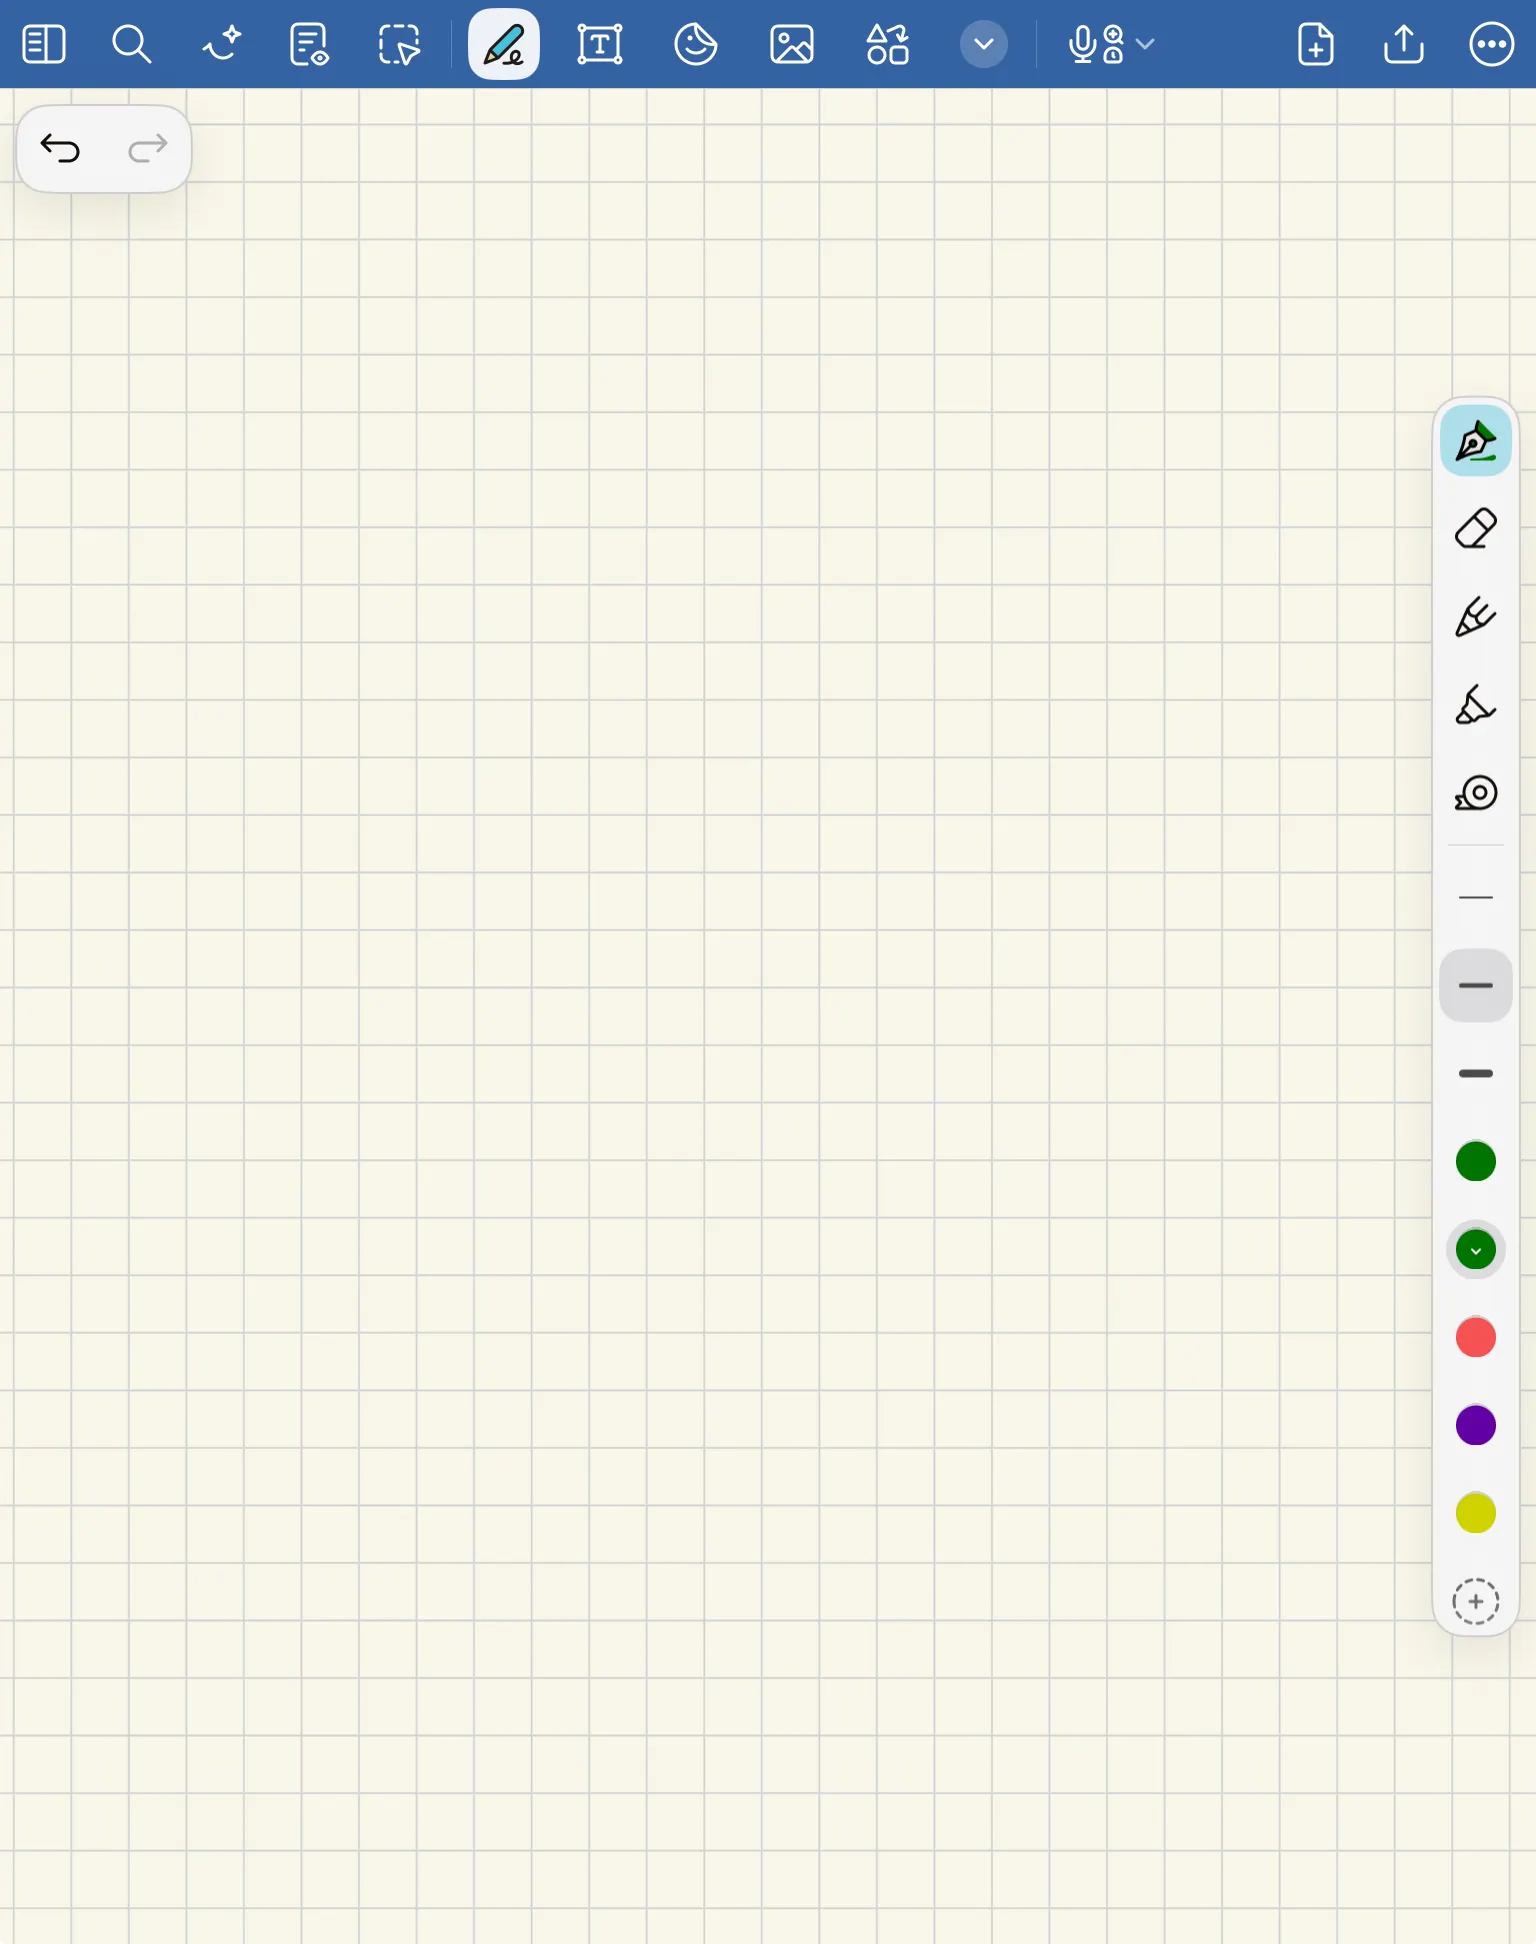Pick the purple color swatch

1475,1426
